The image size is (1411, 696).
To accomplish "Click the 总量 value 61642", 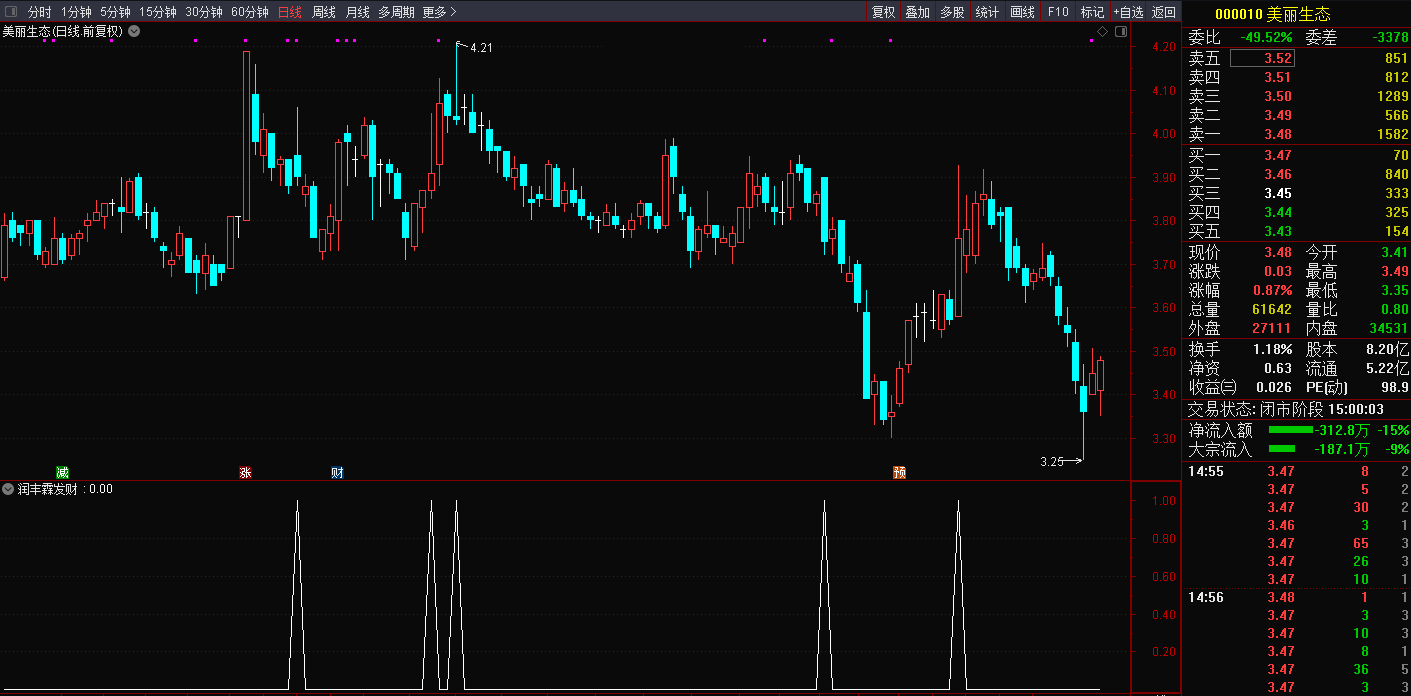I will [1271, 309].
